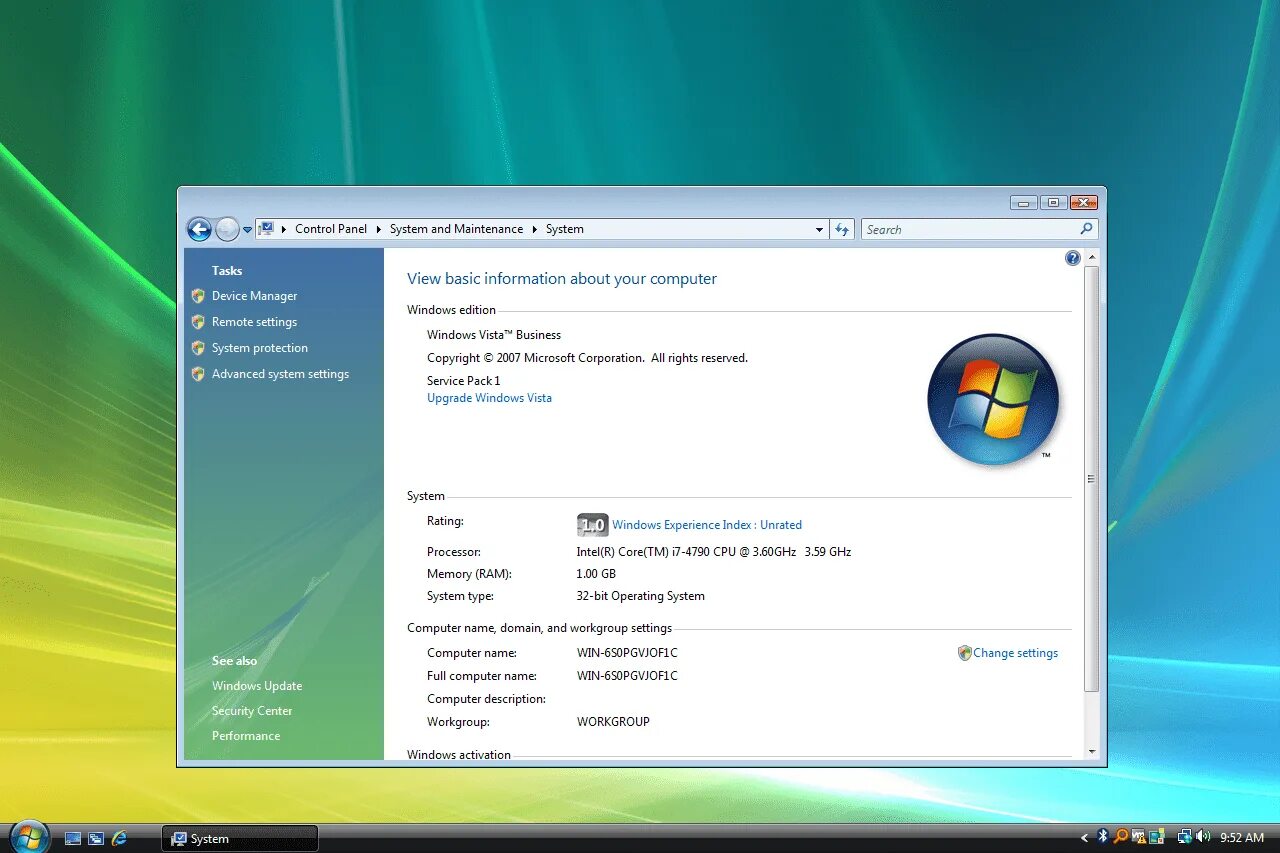1280x853 pixels.
Task: Click Switch between windows quick launch icon
Action: coord(96,838)
